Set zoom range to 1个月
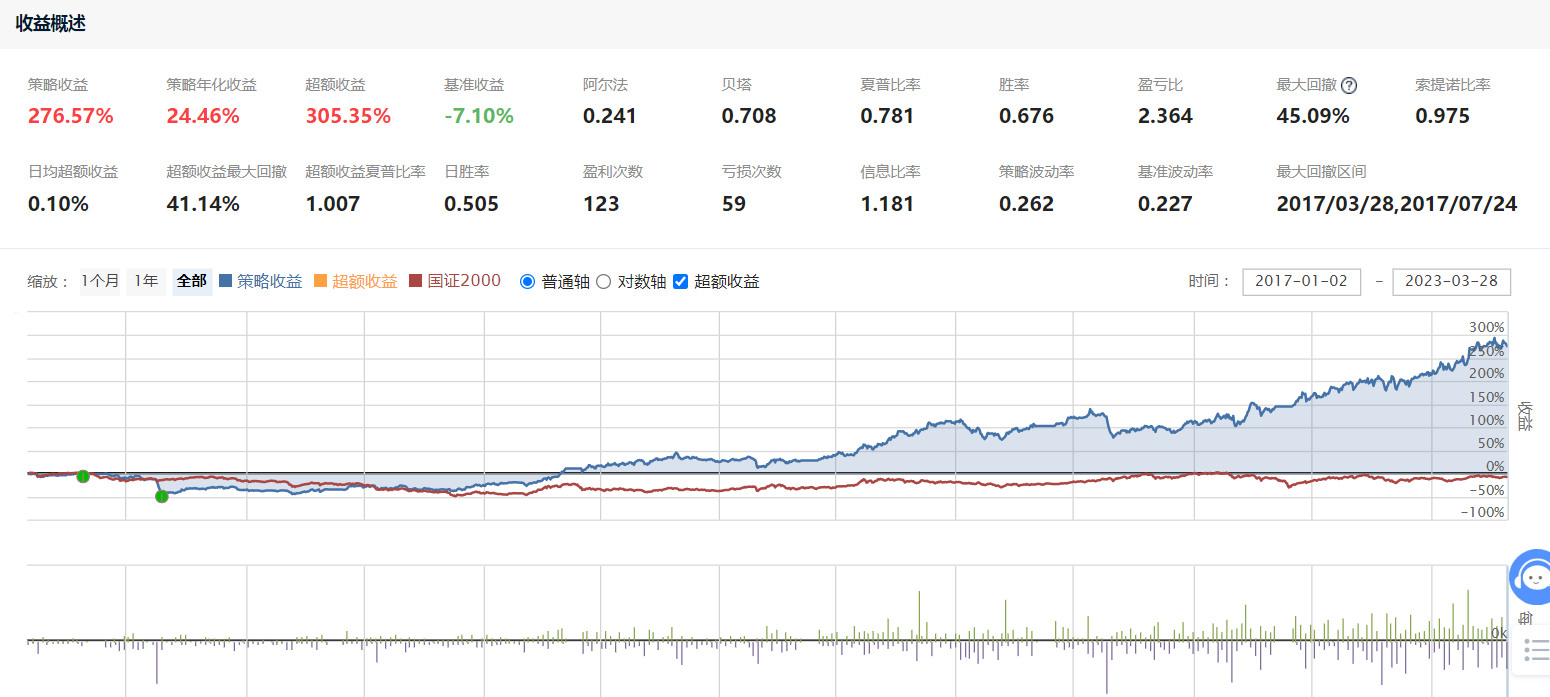The height and width of the screenshot is (697, 1550). click(x=100, y=282)
